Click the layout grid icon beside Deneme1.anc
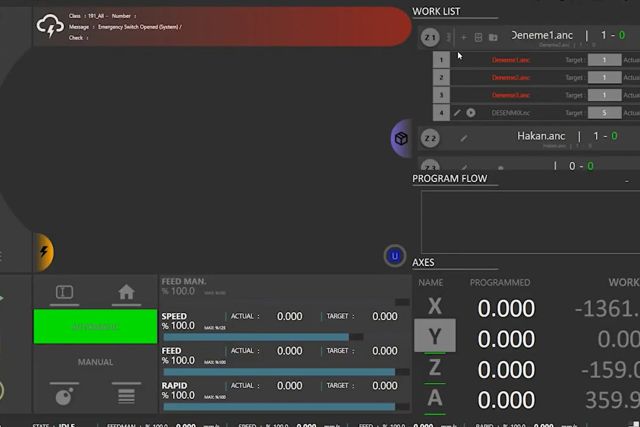Image resolution: width=640 pixels, height=427 pixels. [x=478, y=38]
